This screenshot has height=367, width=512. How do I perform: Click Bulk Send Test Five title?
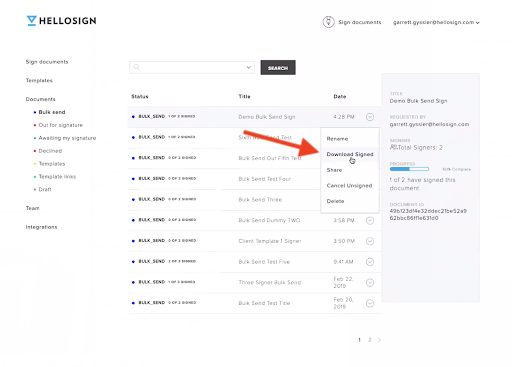coord(264,262)
